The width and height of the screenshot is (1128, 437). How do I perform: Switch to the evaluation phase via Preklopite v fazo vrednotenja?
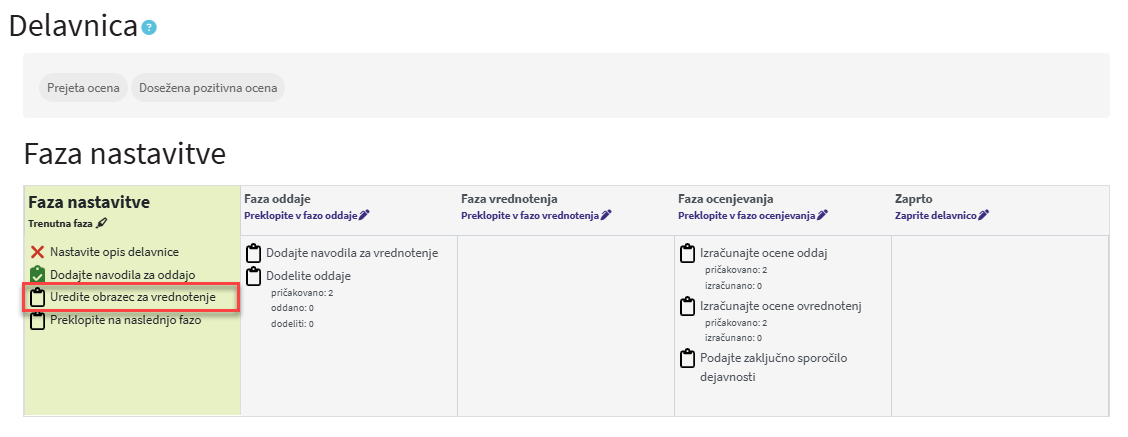point(530,215)
